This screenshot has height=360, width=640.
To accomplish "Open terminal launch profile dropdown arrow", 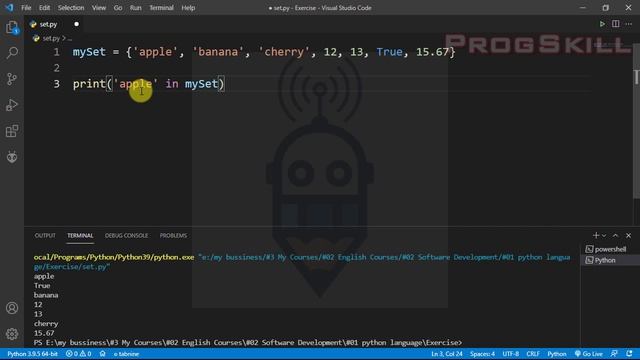I will (604, 236).
